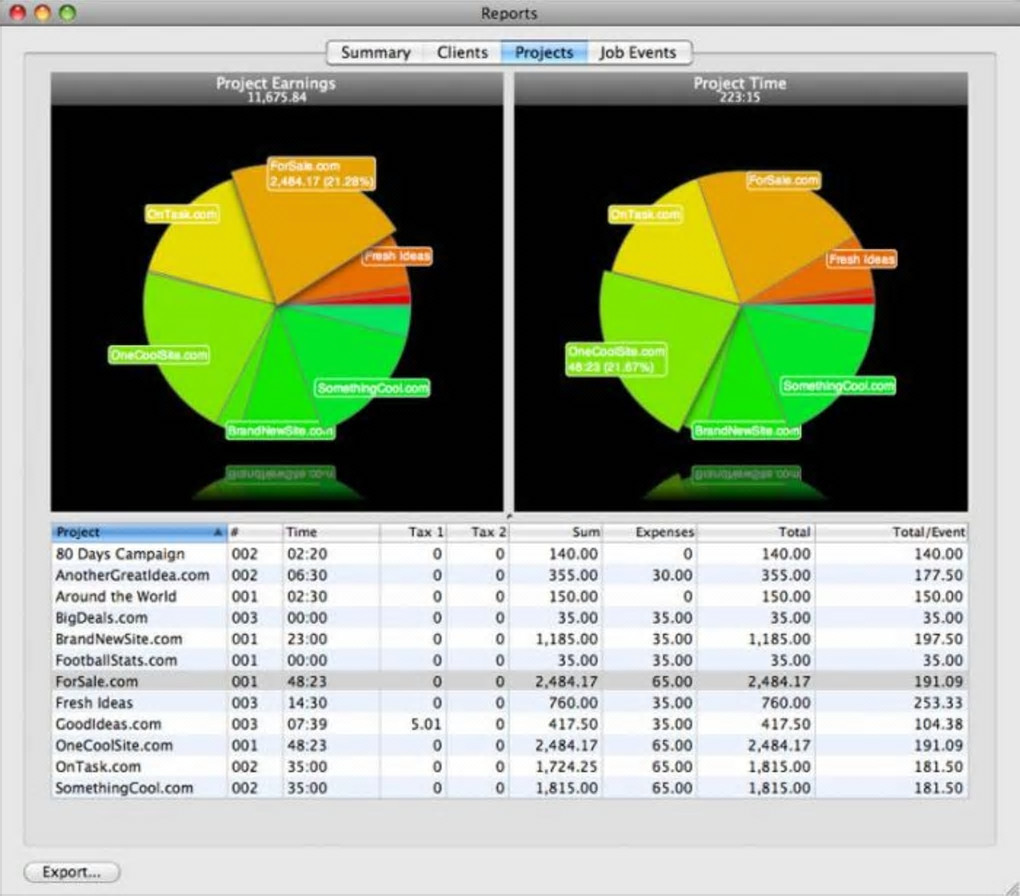The image size is (1020, 896).
Task: Click OneCoolSite.com label in Project Earnings chart
Action: [159, 355]
